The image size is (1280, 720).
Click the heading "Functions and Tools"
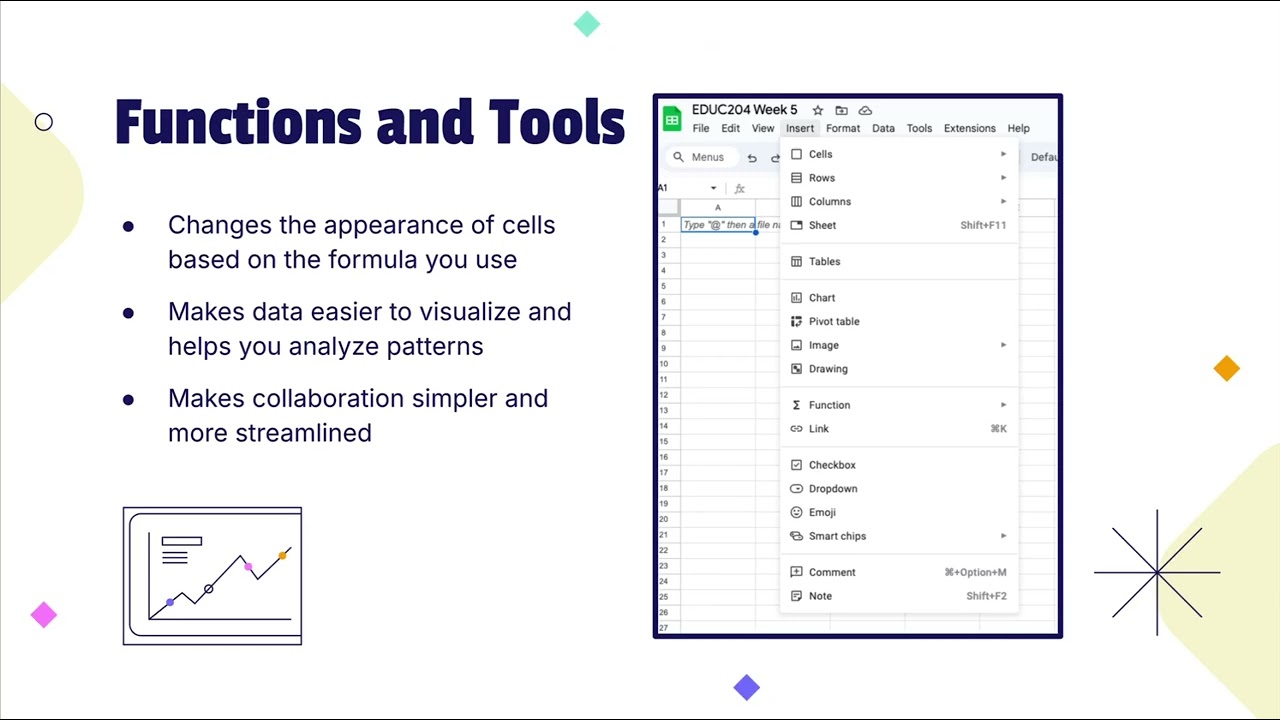(370, 122)
